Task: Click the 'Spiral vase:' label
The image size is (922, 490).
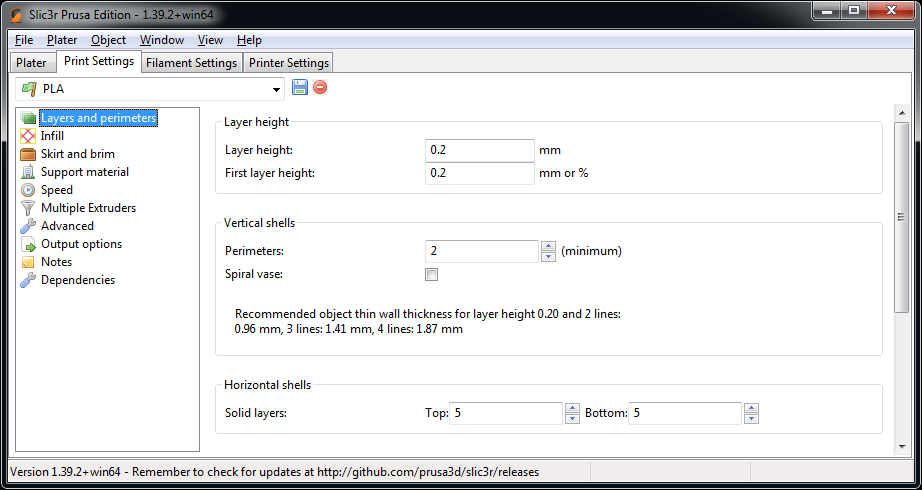Action: click(x=254, y=274)
